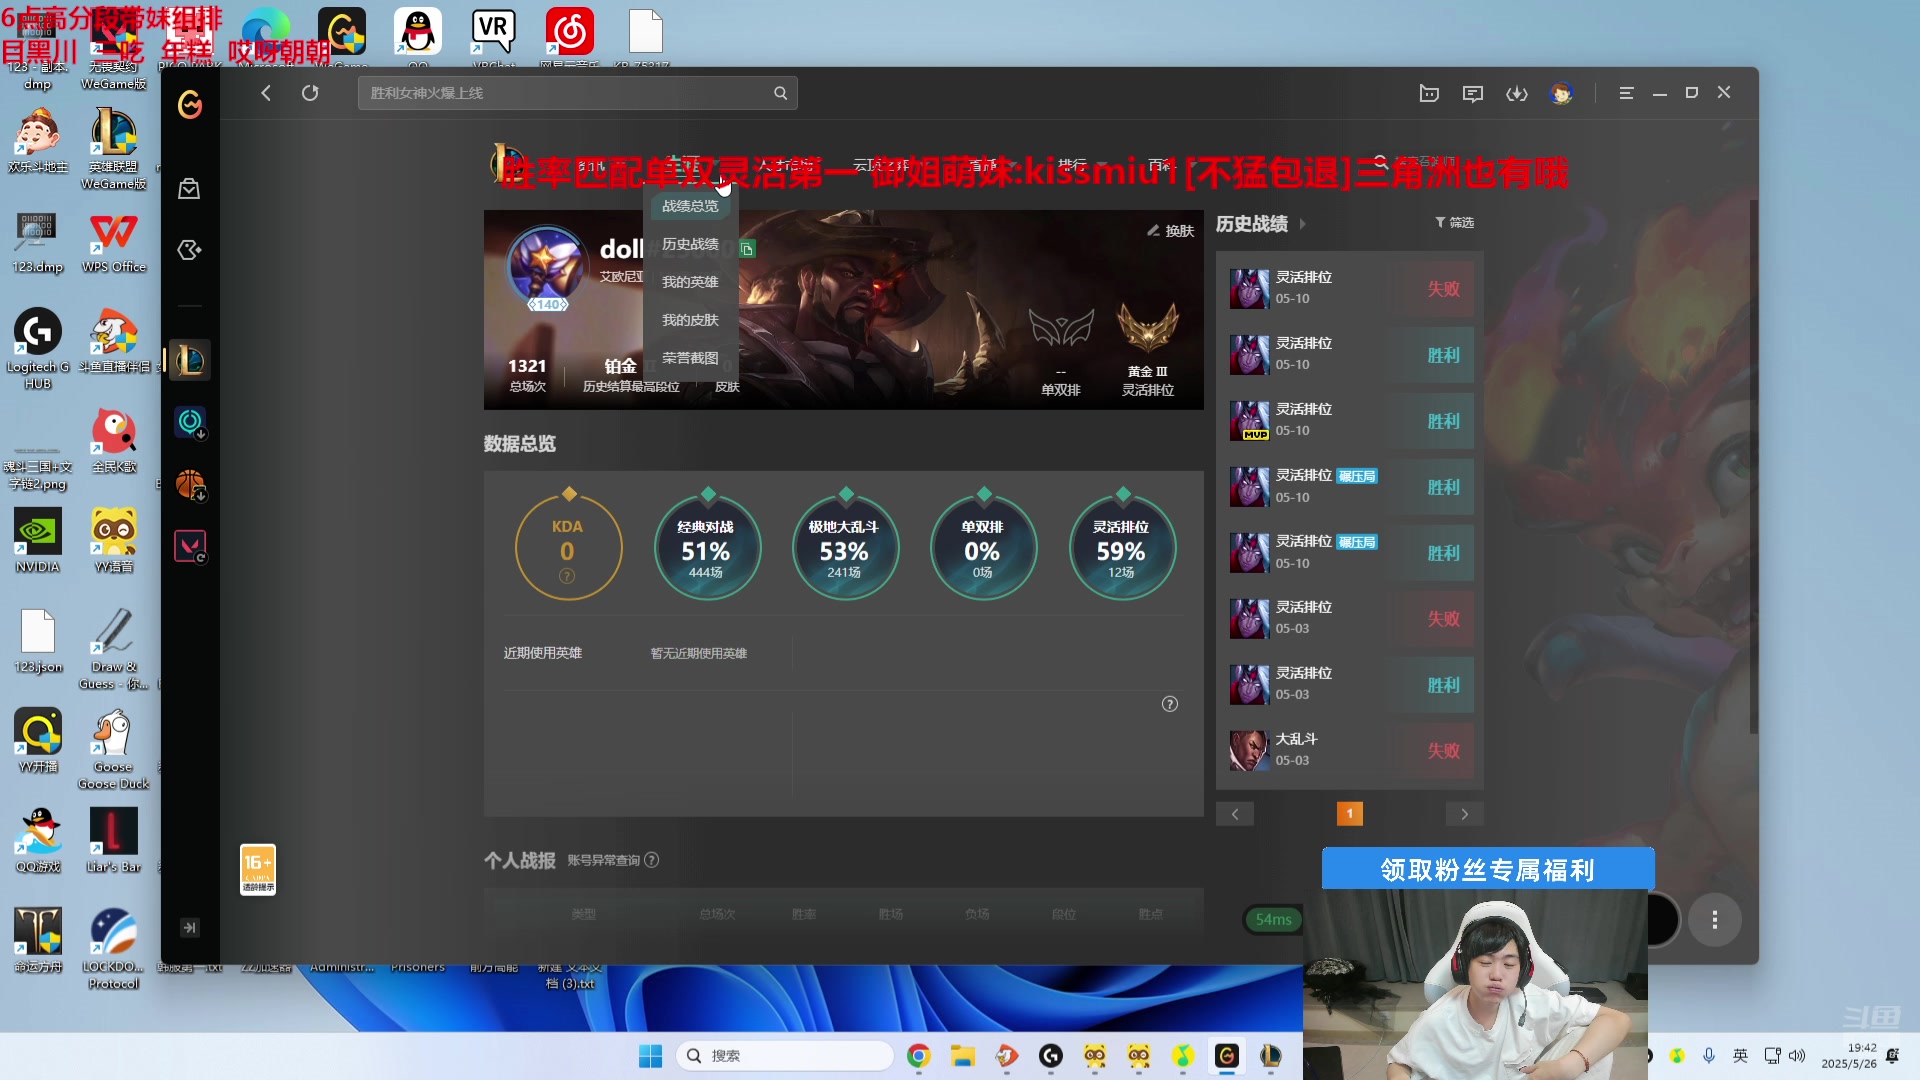The width and height of the screenshot is (1920, 1080).
Task: Click the Windows taskbar search box
Action: click(785, 1056)
